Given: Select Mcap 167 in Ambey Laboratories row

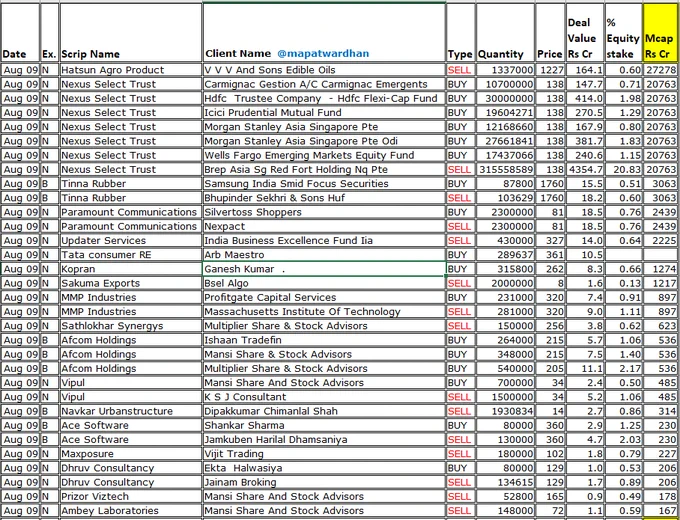Looking at the screenshot, I should click(x=660, y=511).
